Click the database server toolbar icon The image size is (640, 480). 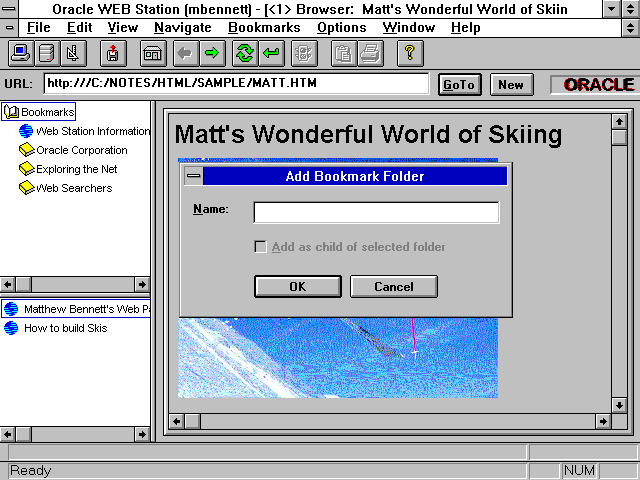[x=46, y=53]
